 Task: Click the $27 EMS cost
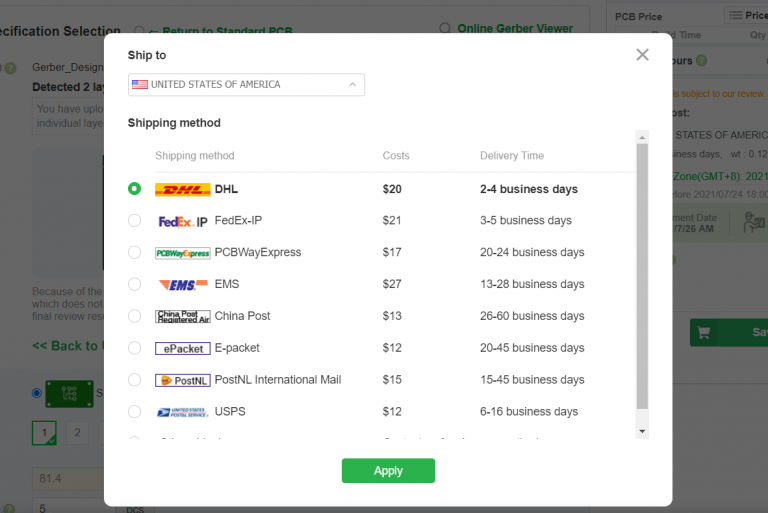392,284
